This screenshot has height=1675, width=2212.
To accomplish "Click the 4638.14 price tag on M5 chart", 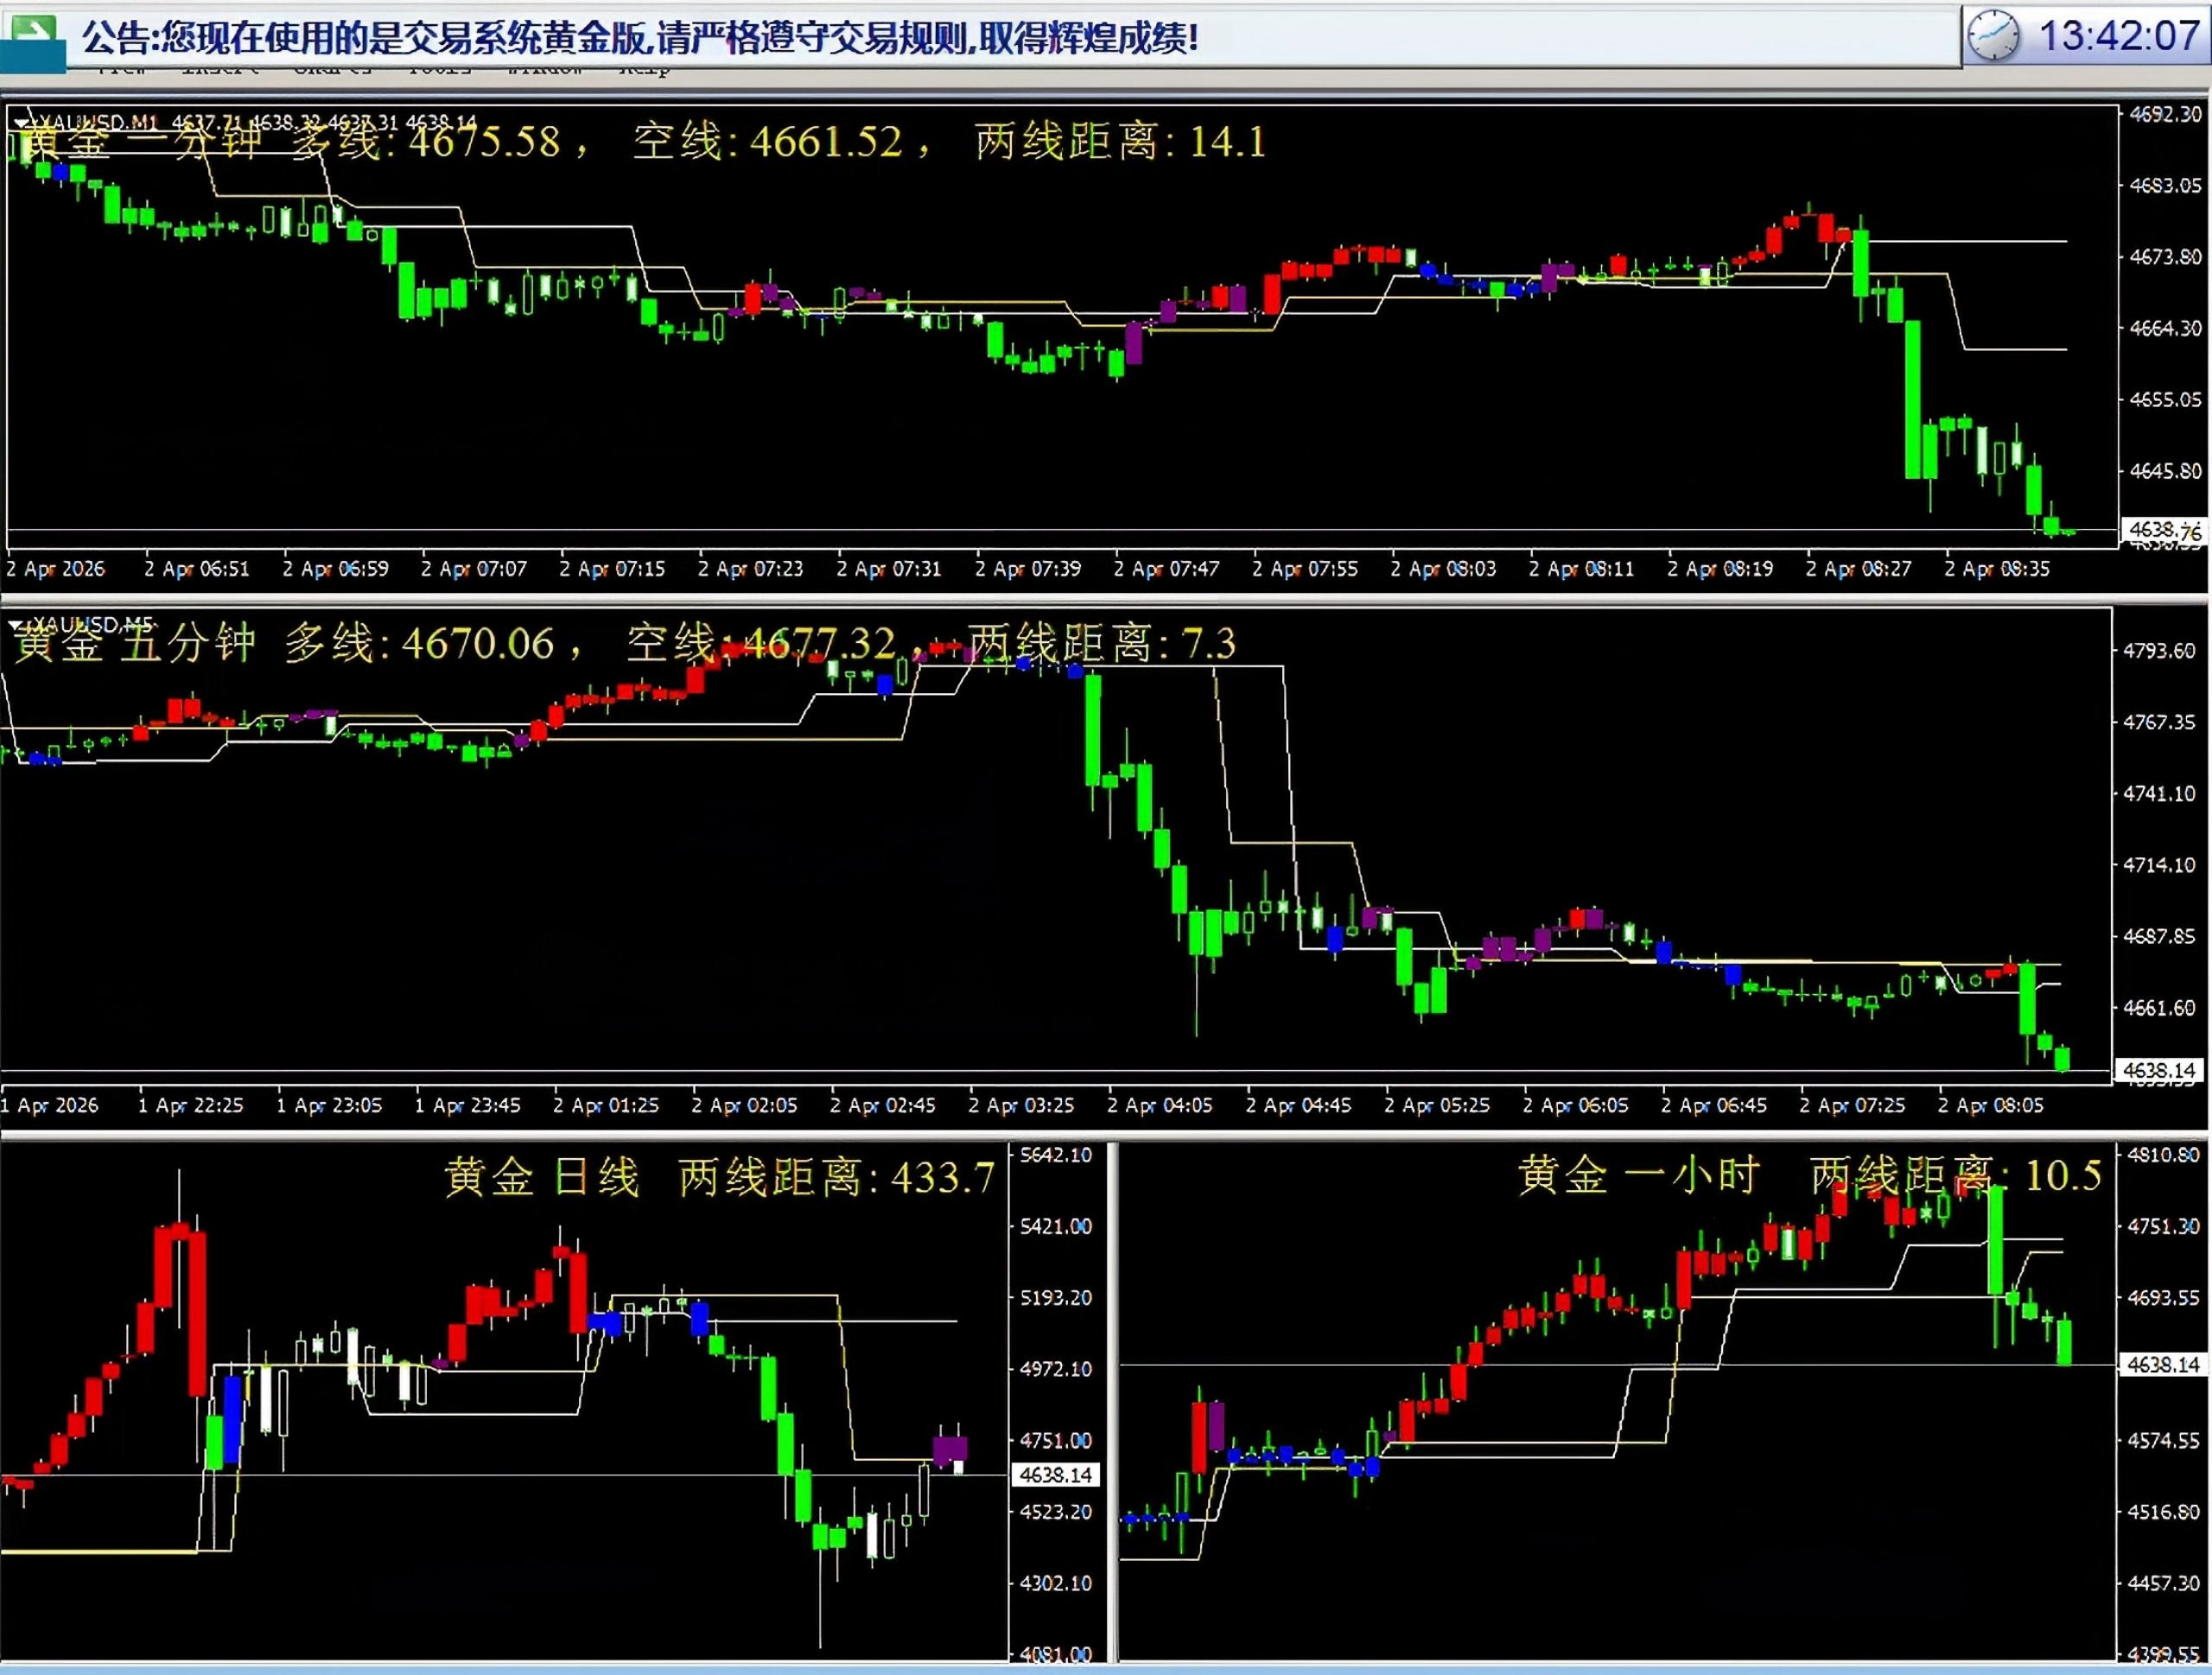I will click(2158, 1070).
